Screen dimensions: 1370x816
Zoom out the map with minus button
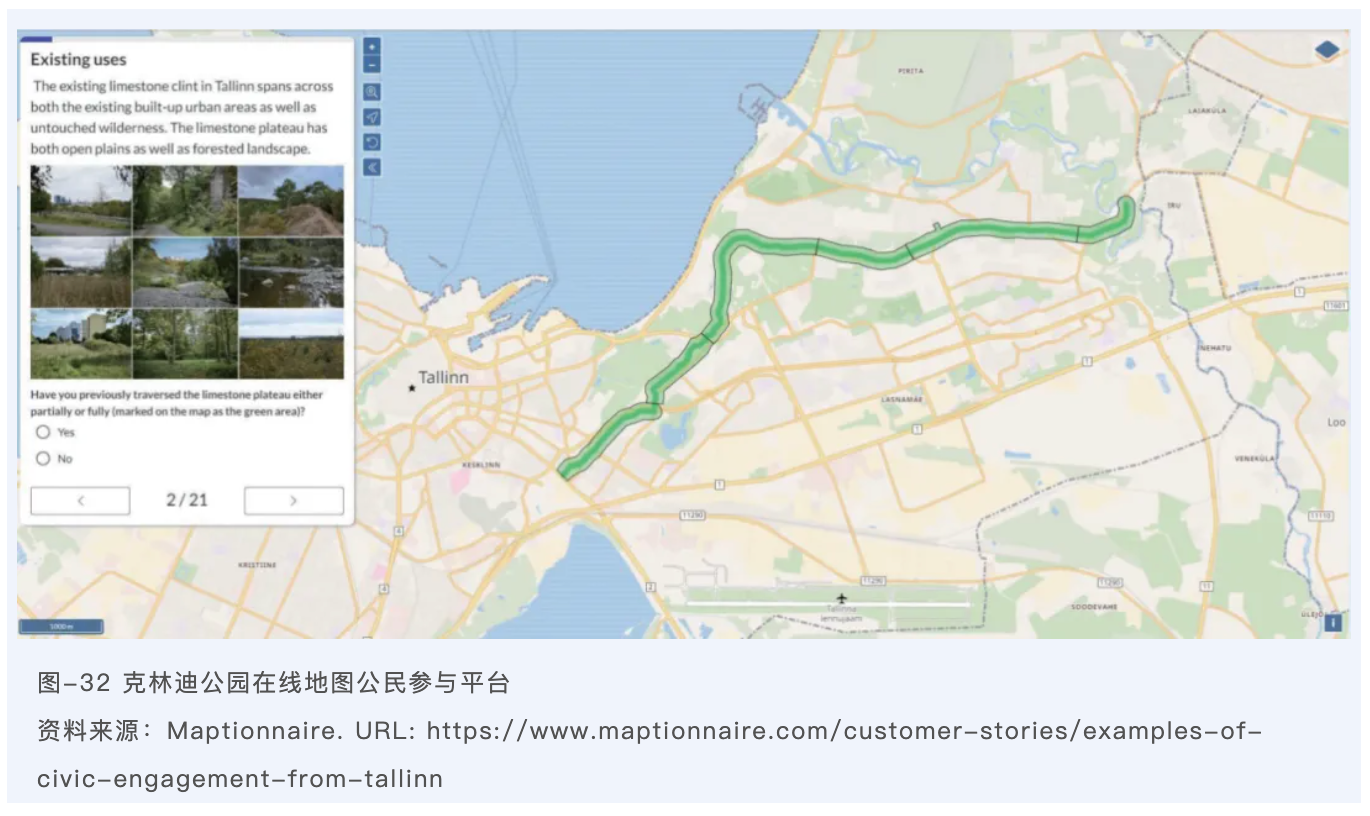coord(372,64)
